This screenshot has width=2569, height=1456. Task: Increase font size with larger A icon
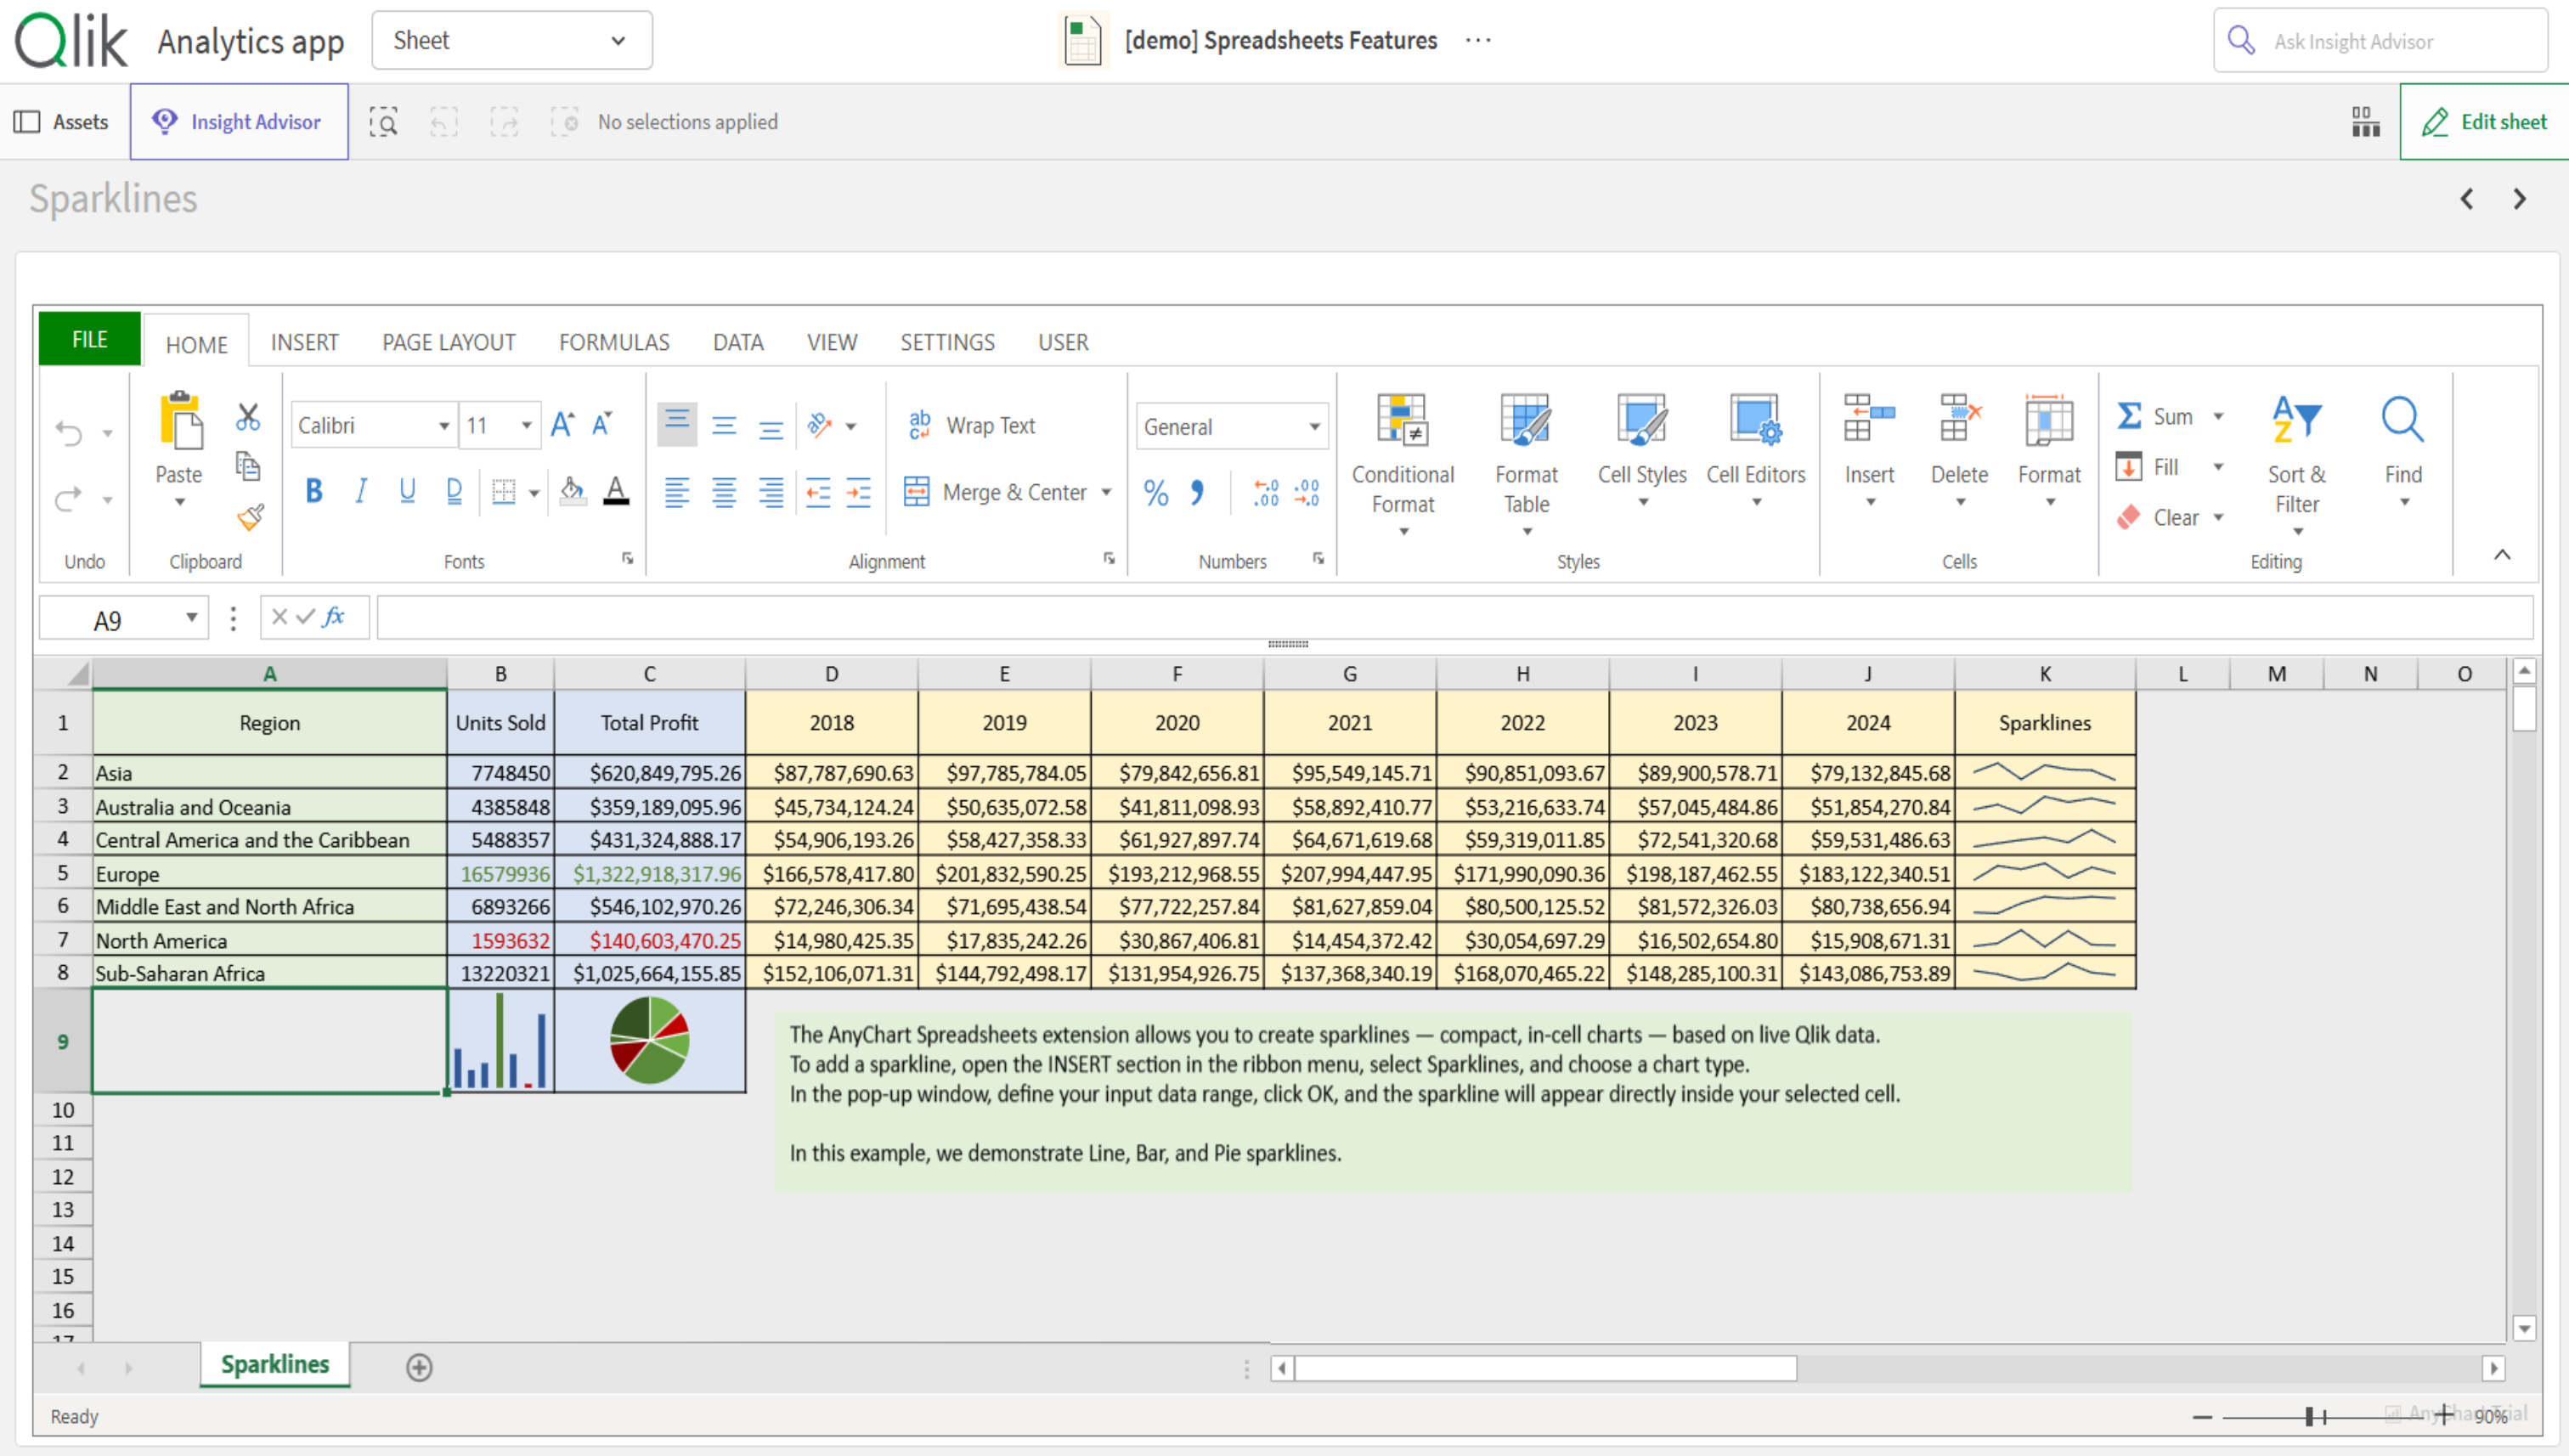pos(563,425)
